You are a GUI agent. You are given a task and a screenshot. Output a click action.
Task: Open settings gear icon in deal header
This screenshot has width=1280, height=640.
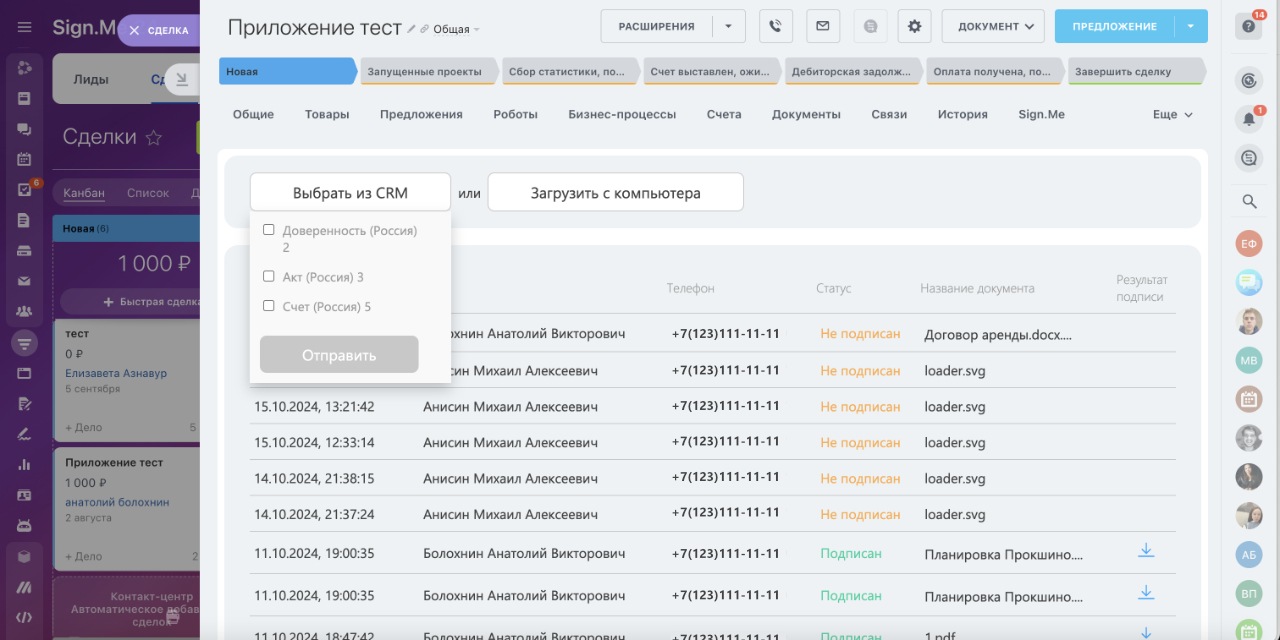click(x=914, y=26)
